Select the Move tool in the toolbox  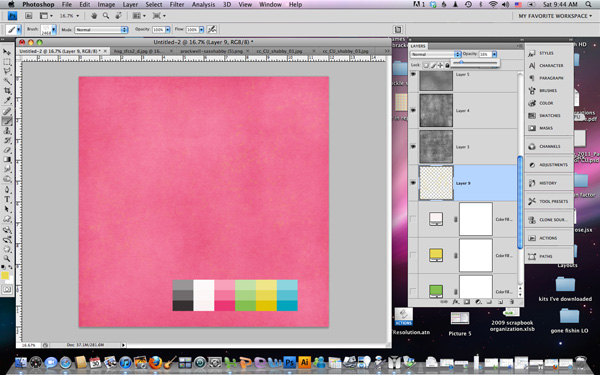(7, 52)
